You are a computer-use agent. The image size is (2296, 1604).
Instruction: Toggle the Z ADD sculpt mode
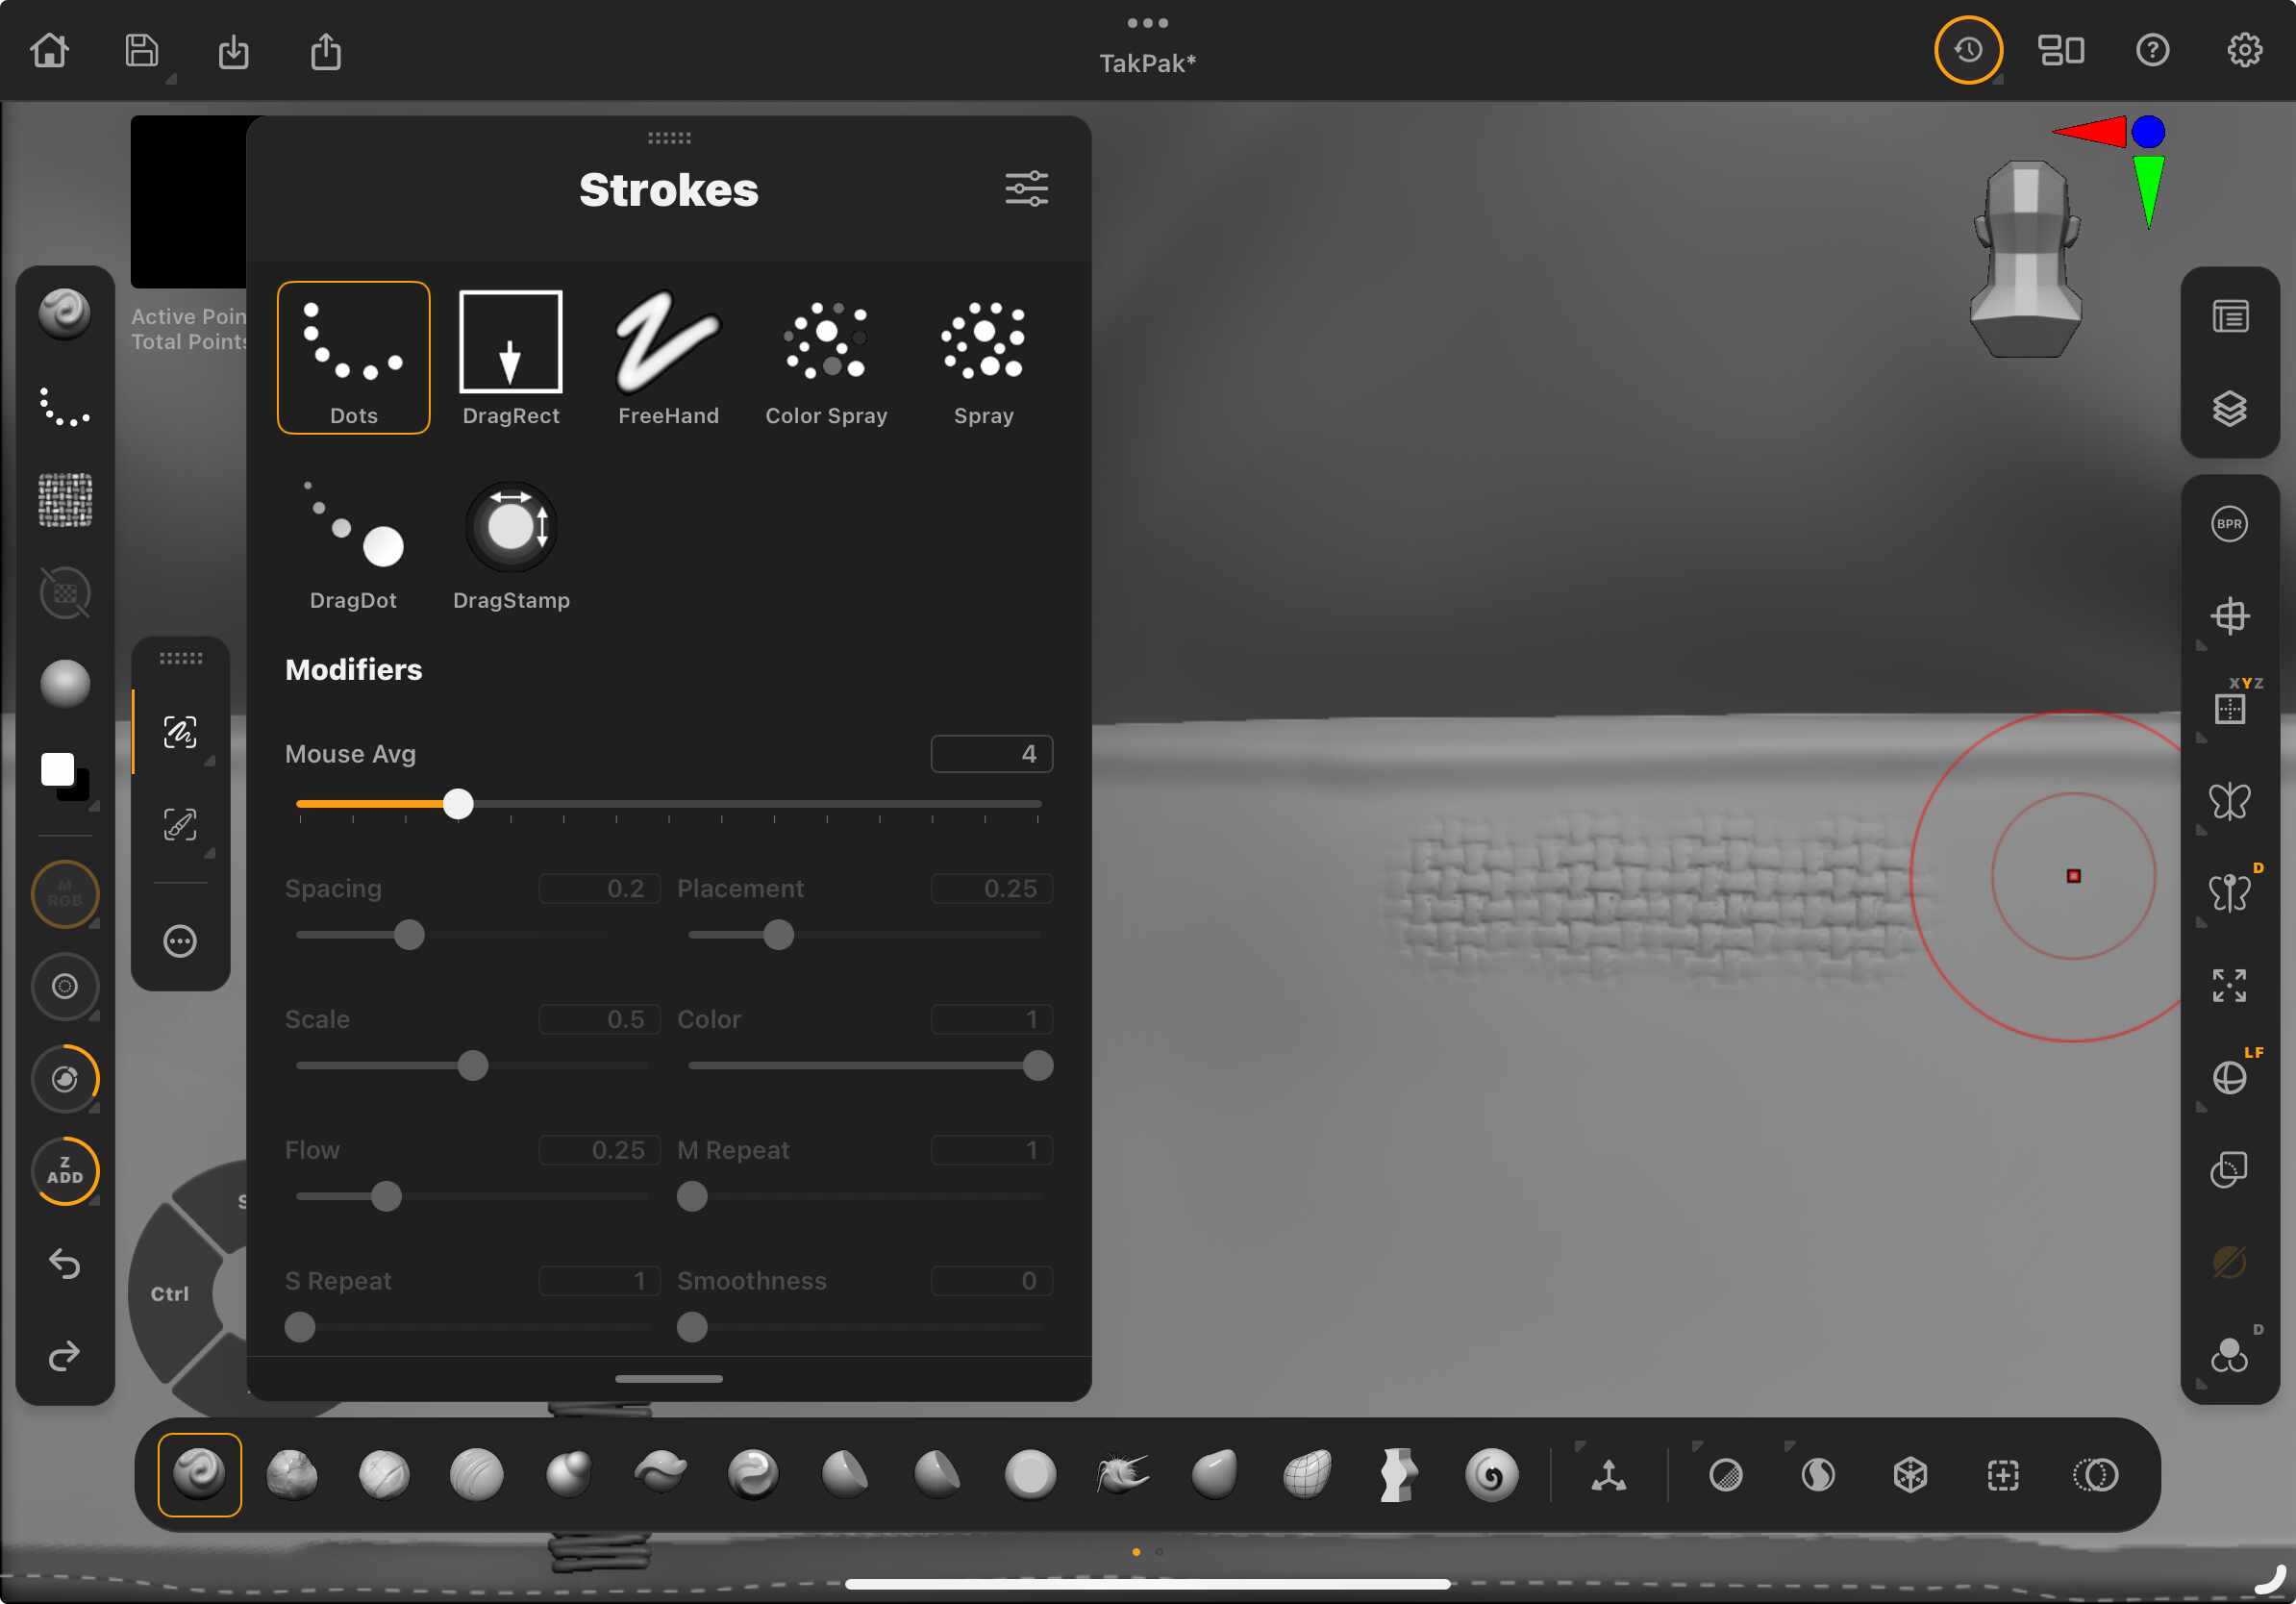pyautogui.click(x=65, y=1171)
